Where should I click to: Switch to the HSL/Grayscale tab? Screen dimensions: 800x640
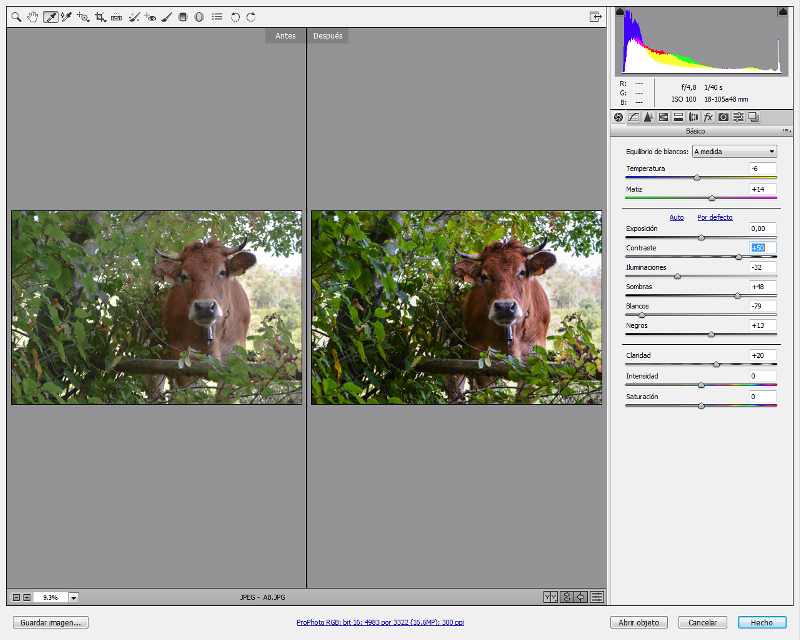[x=663, y=117]
